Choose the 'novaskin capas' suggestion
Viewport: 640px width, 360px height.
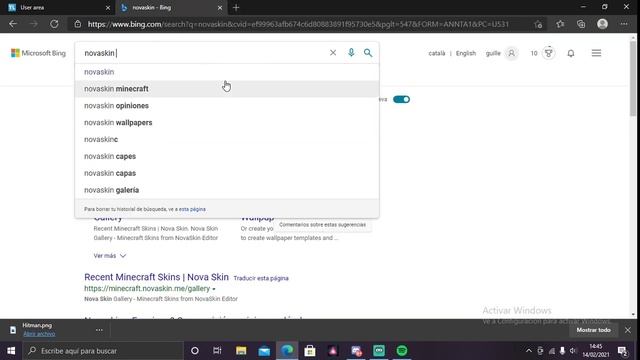[x=227, y=173]
